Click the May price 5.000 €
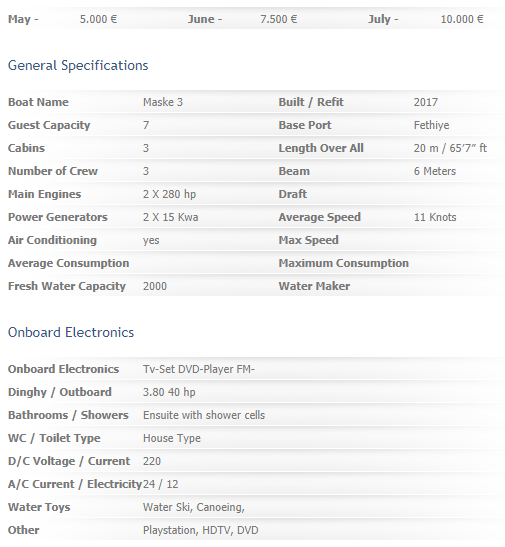The height and width of the screenshot is (547, 505). coord(98,19)
